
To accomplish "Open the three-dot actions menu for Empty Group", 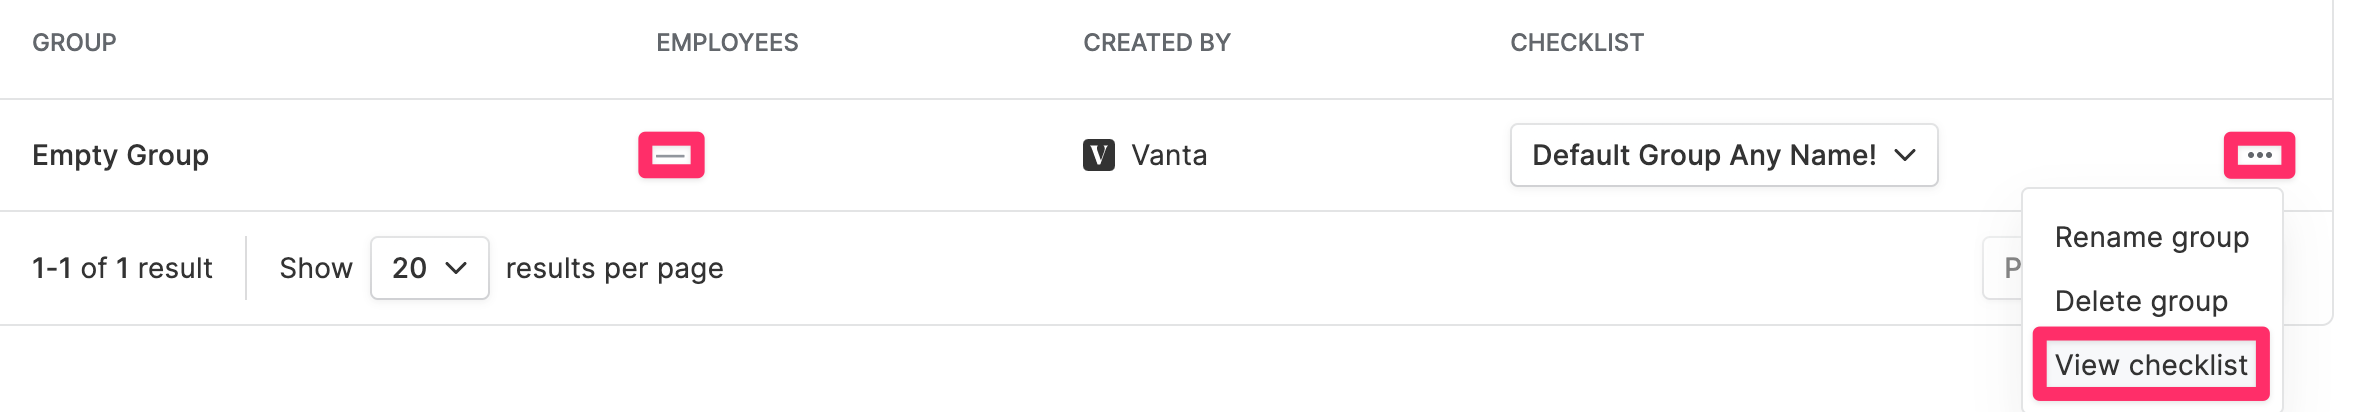I will tap(2258, 155).
